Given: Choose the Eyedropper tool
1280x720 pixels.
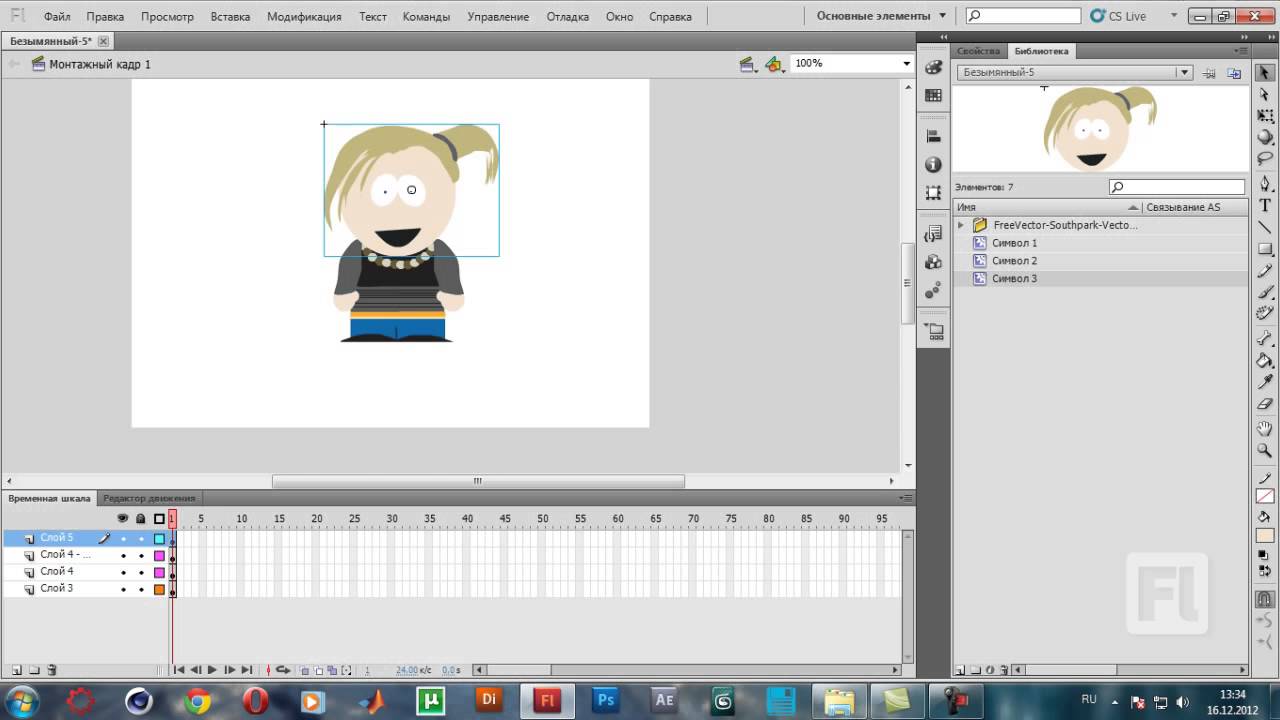Looking at the screenshot, I should point(1264,383).
